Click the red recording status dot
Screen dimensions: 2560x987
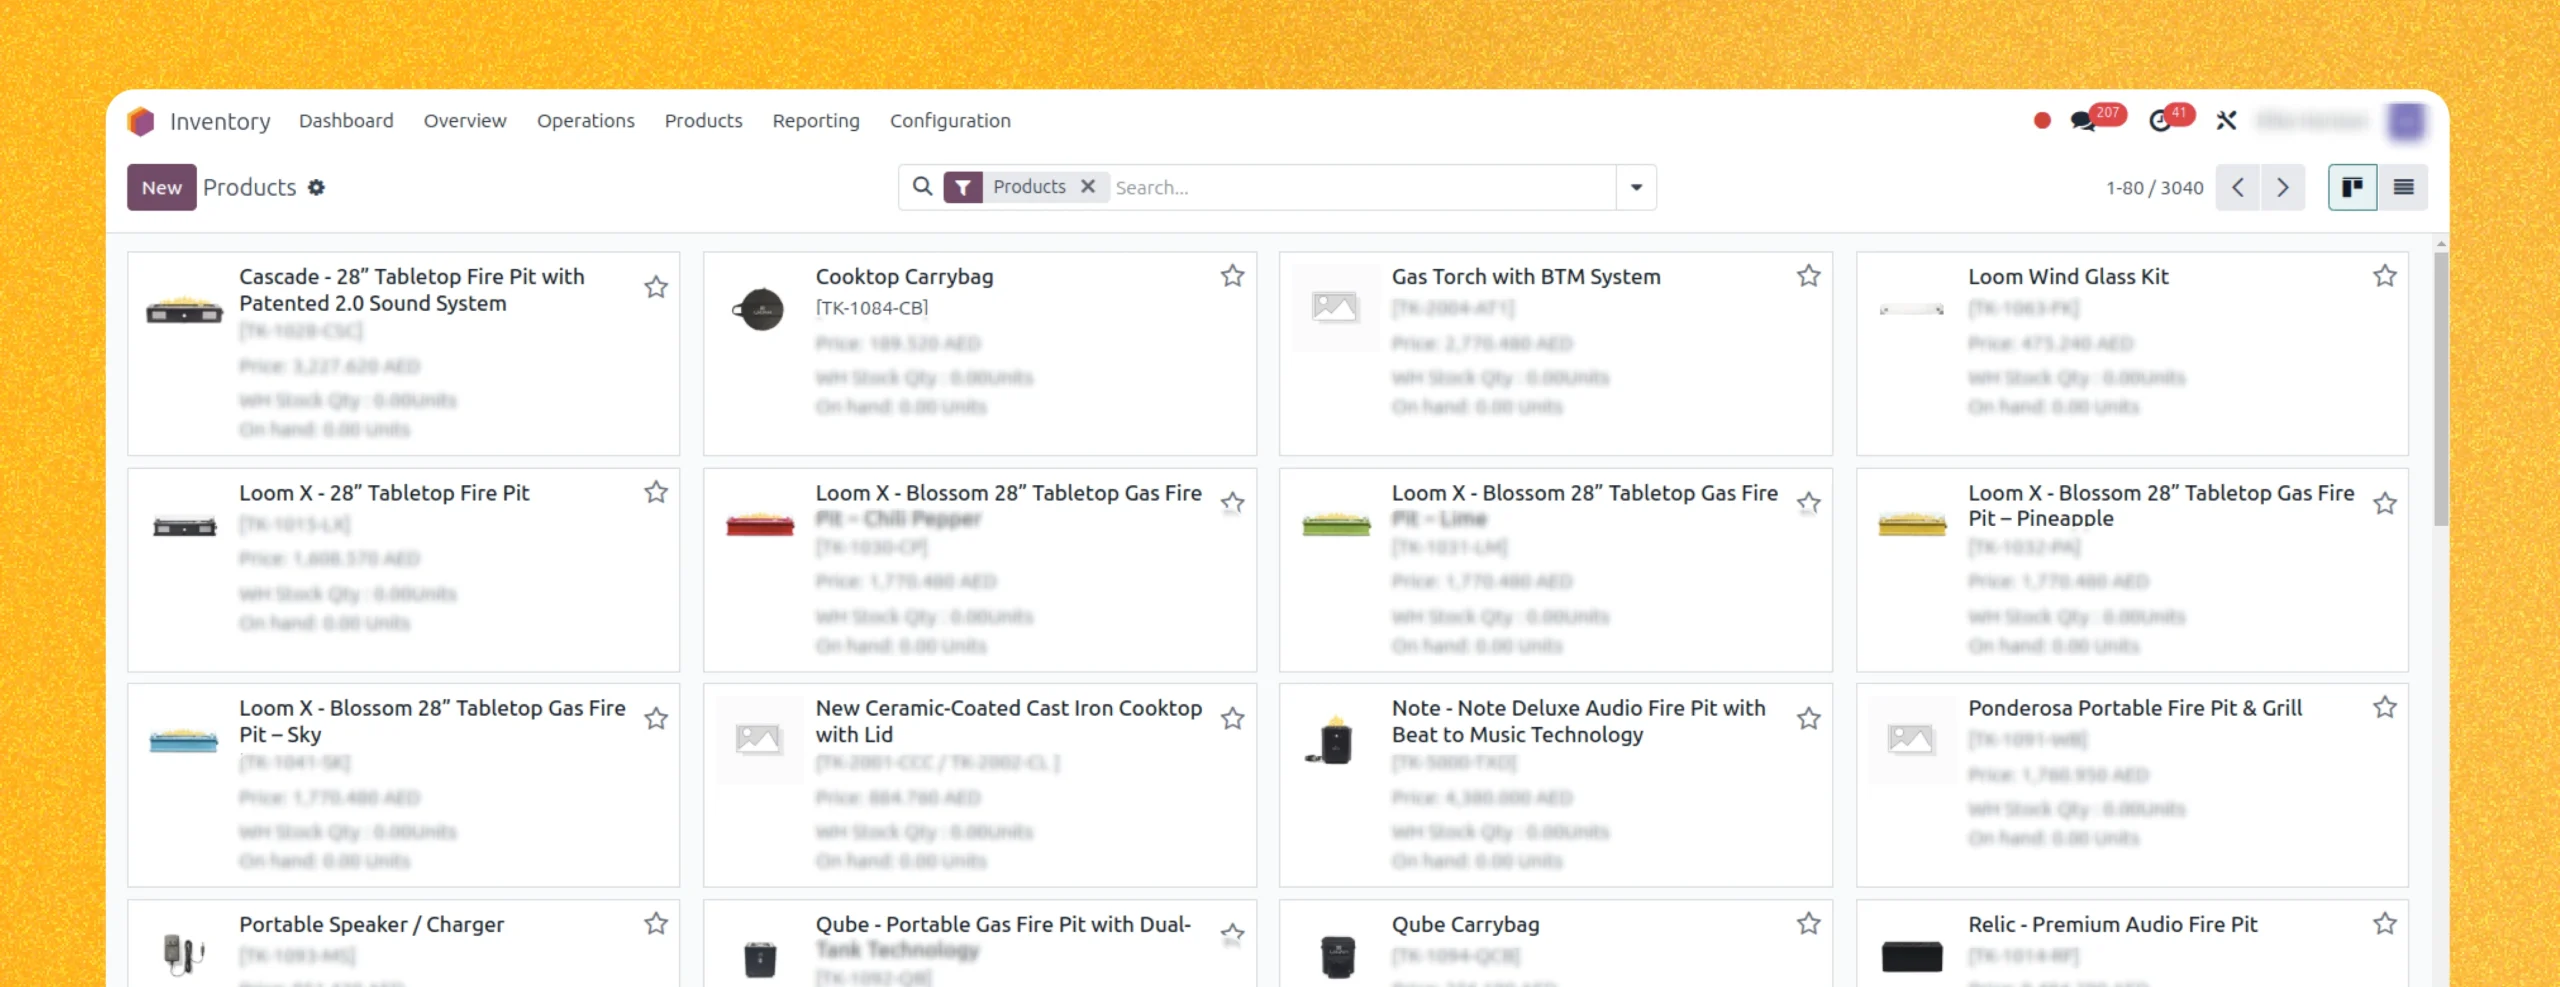[2042, 121]
